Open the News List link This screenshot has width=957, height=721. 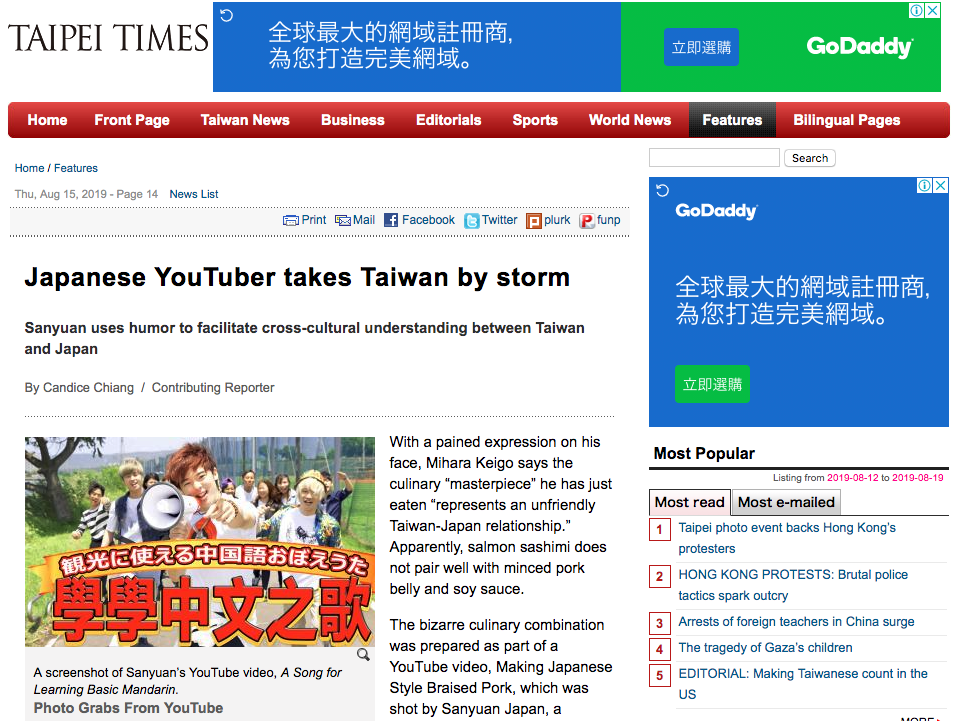point(193,194)
